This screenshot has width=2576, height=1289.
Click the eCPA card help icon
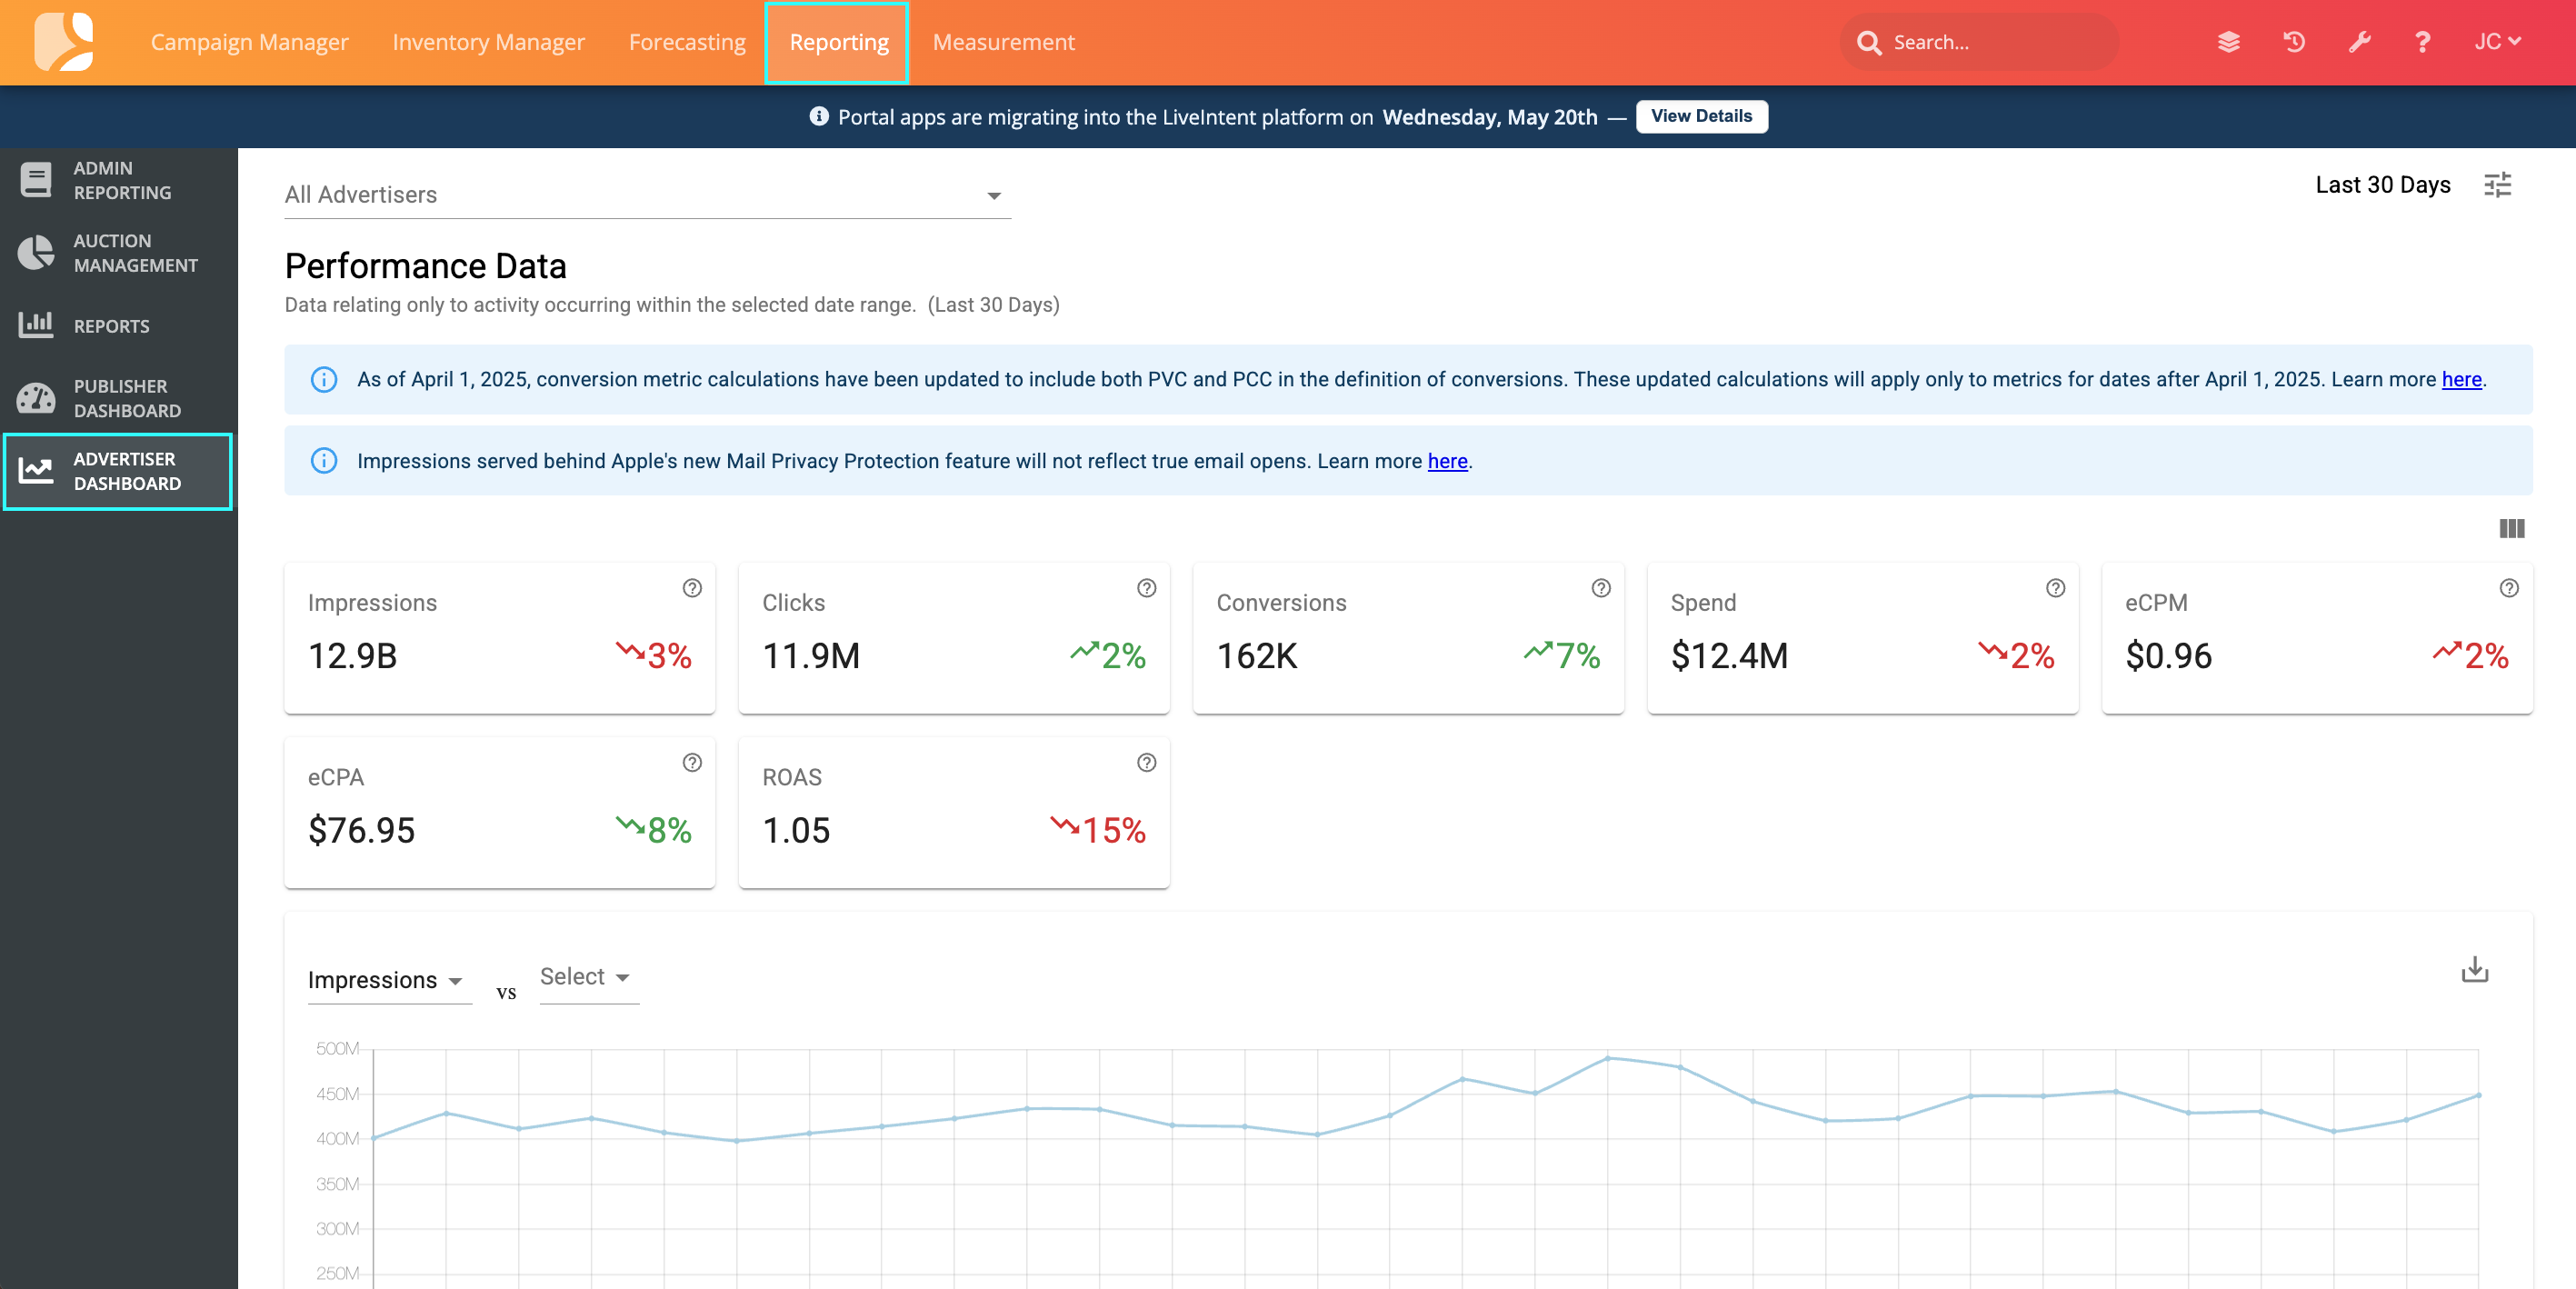692,763
